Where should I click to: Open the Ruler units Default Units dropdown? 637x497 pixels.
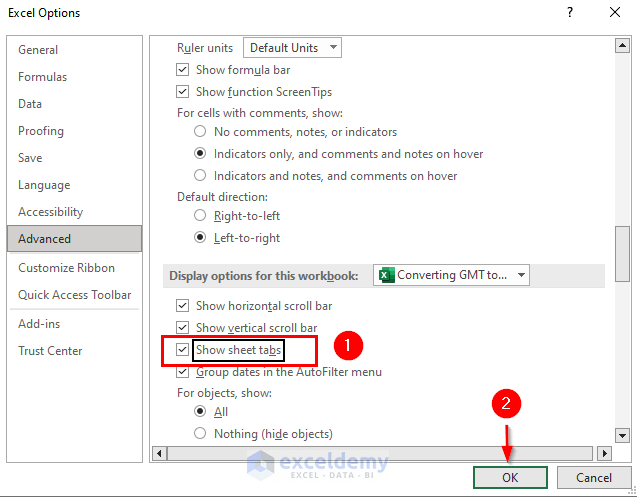pos(292,48)
